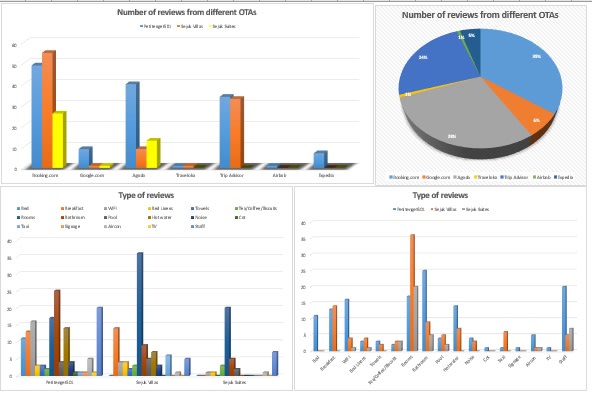Click the Hot water legend entry
The width and height of the screenshot is (592, 396).
click(160, 217)
